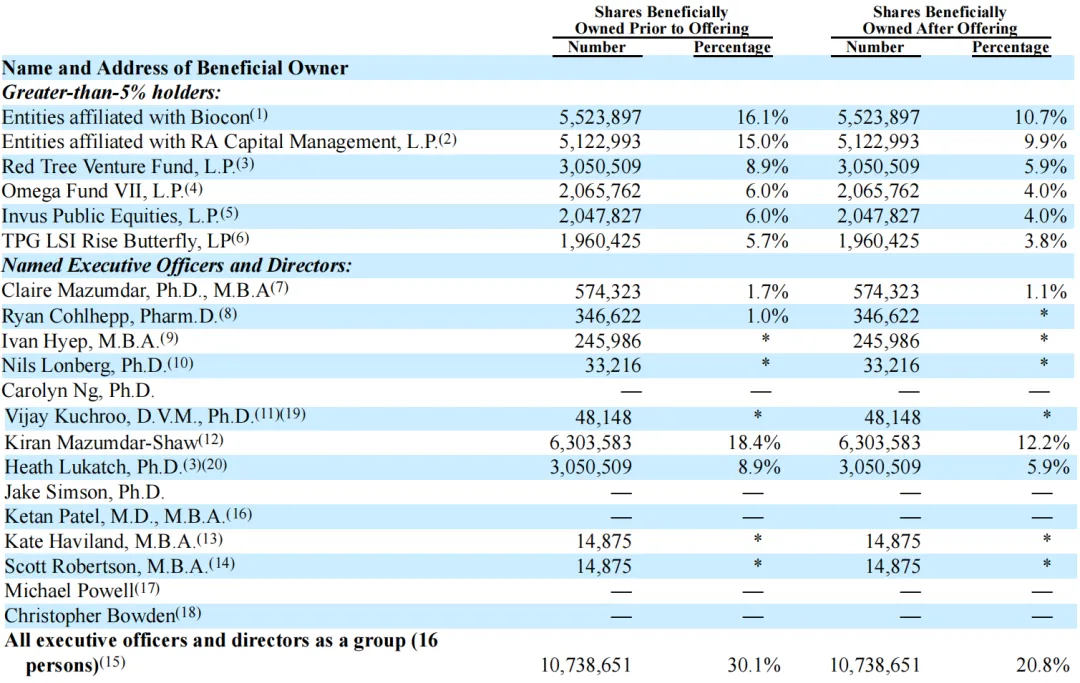
Task: Click footnote (4) next to Omega Fund VII
Action: click(x=194, y=188)
